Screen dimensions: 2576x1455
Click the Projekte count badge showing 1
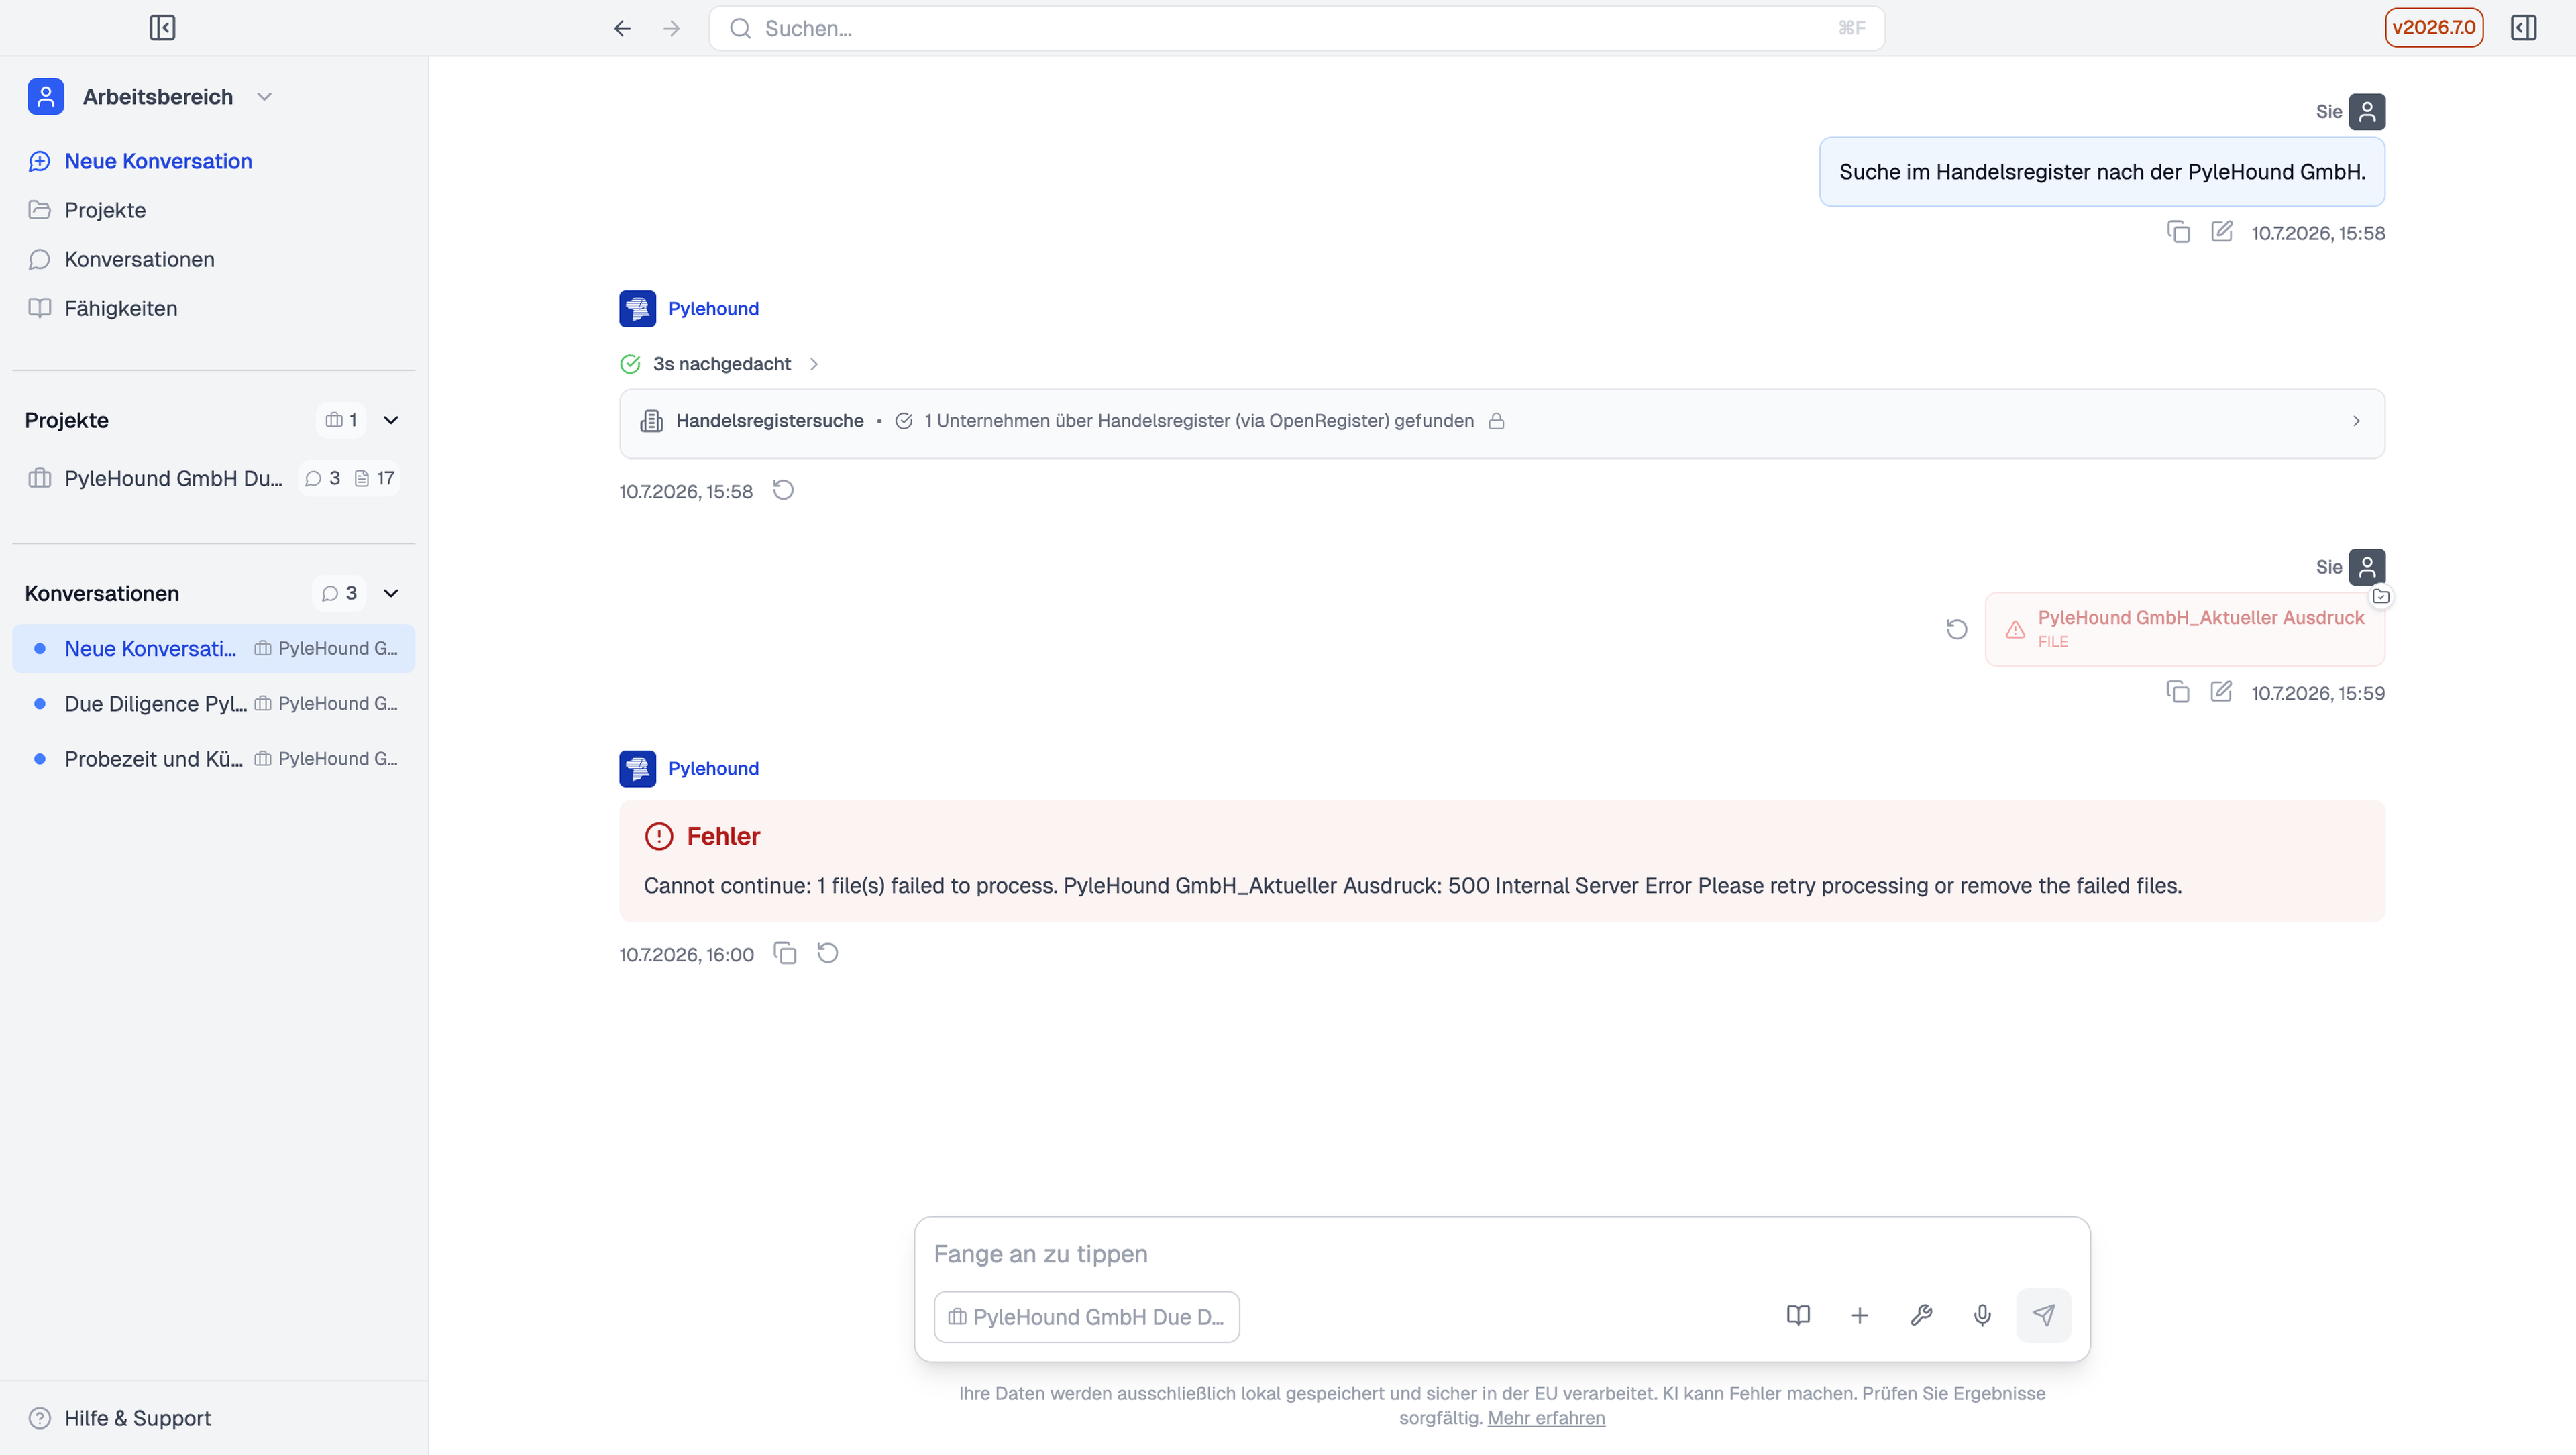tap(341, 420)
